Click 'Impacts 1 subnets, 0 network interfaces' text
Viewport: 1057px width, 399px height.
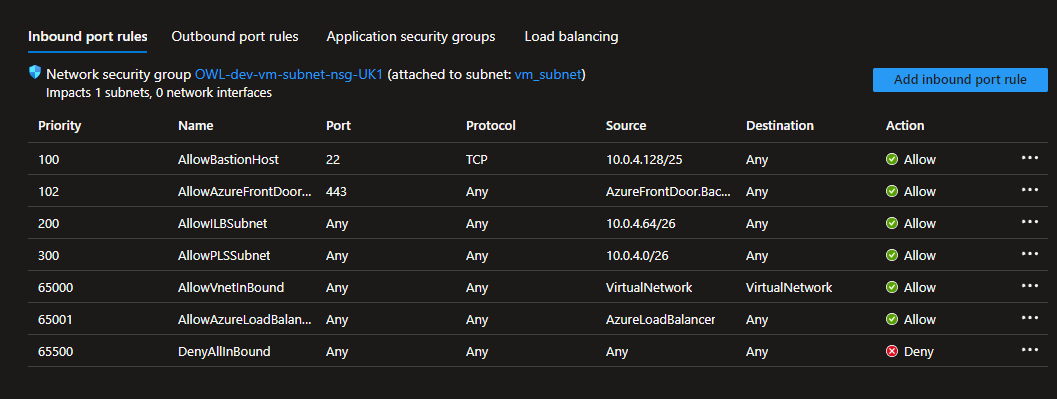[159, 93]
